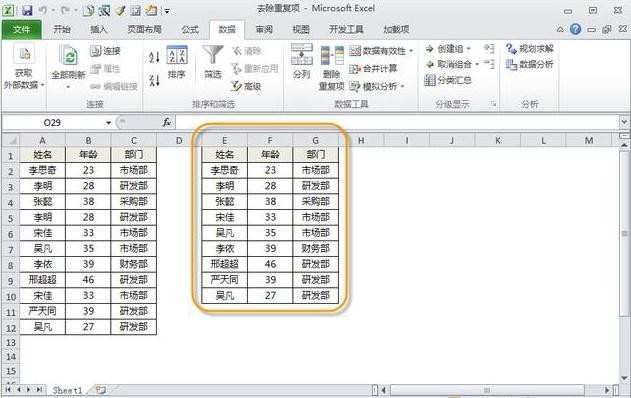Click 合并计算 (Consolidate) button
This screenshot has width=631, height=398.
373,68
